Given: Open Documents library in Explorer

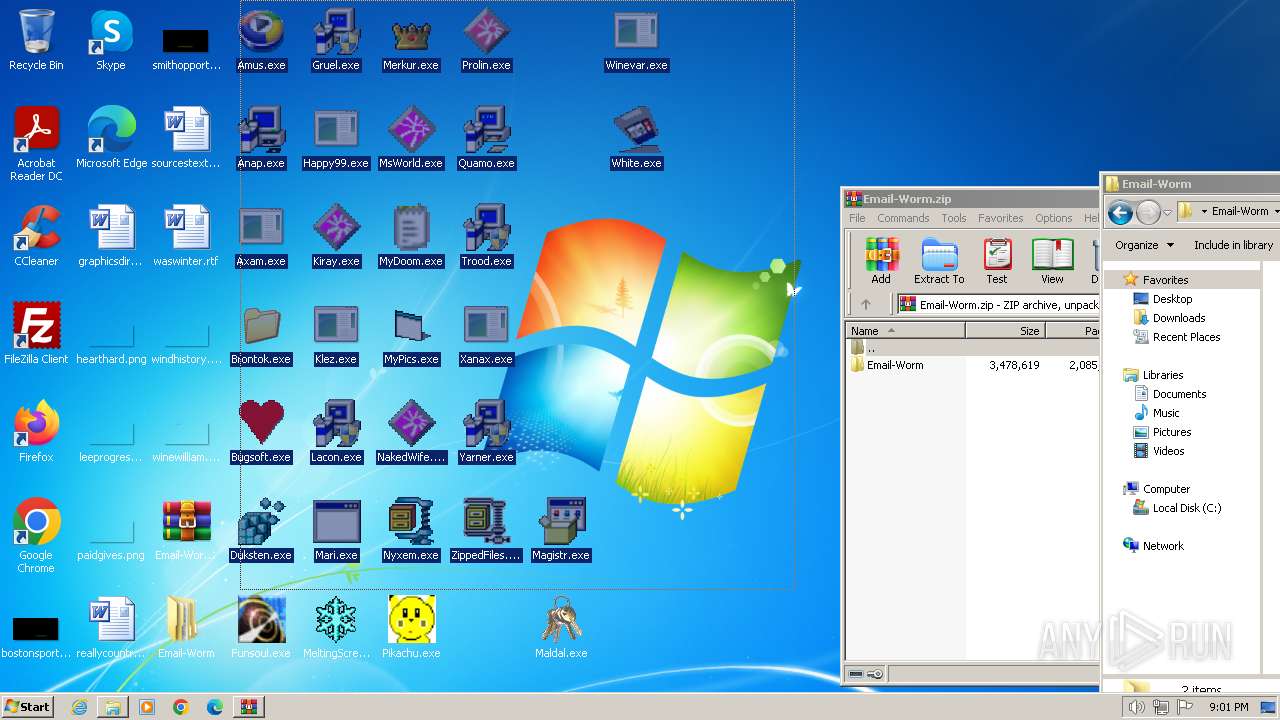Looking at the screenshot, I should (x=1179, y=394).
